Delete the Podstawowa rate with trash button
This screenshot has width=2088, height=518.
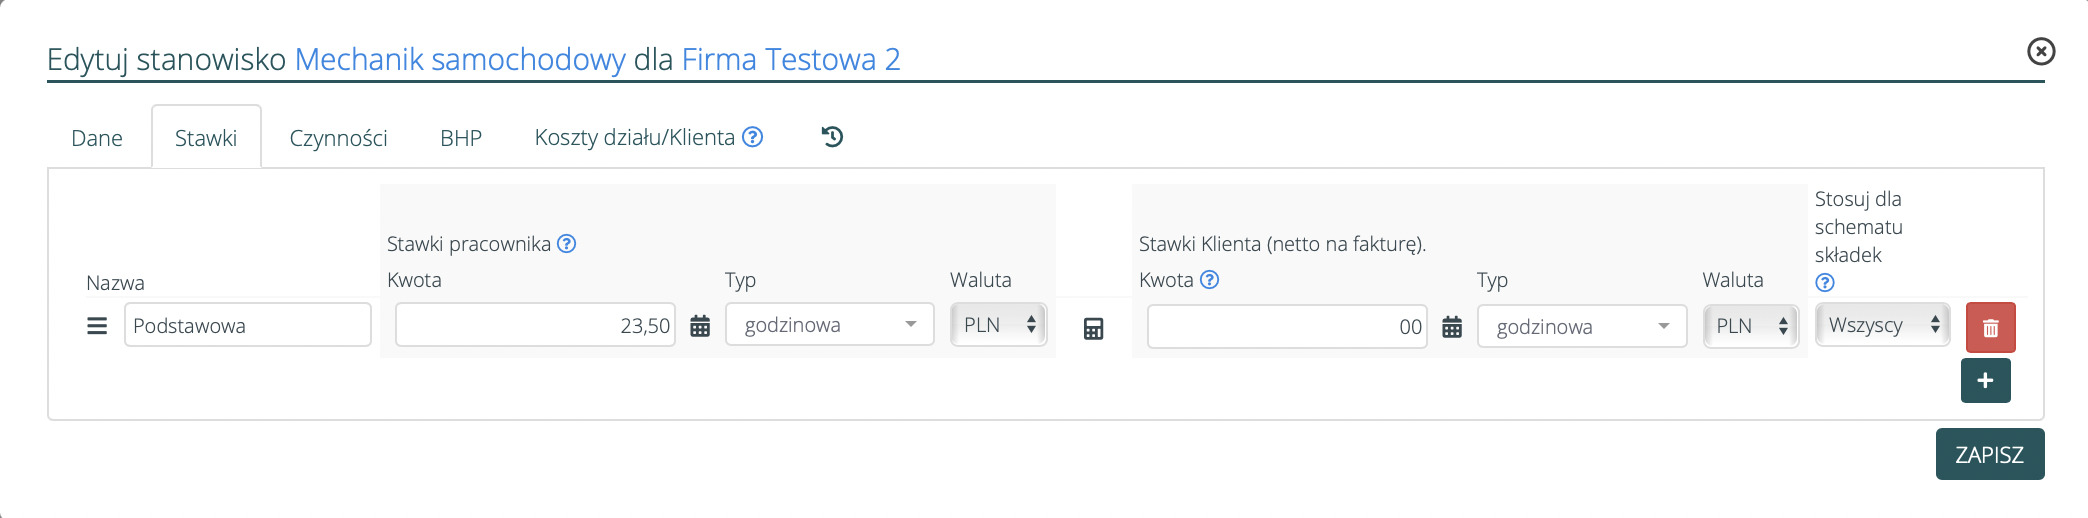(1990, 328)
